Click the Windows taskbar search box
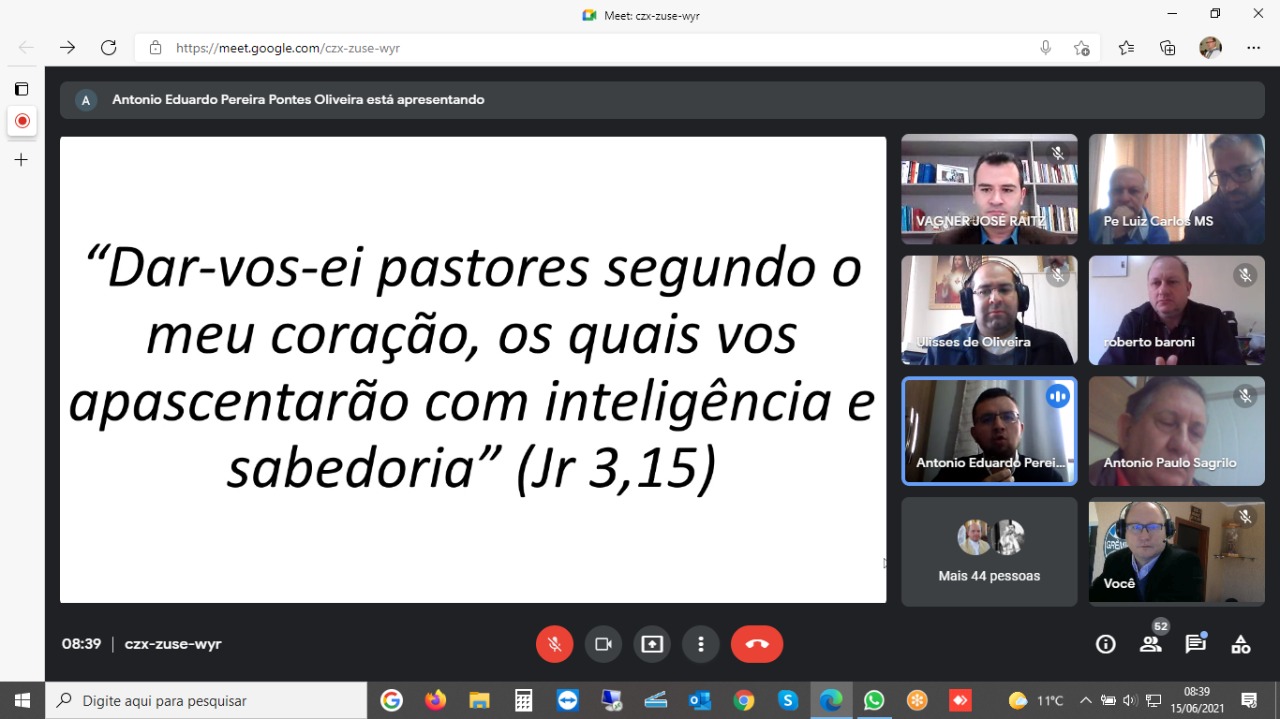The height and width of the screenshot is (719, 1280). click(x=210, y=700)
